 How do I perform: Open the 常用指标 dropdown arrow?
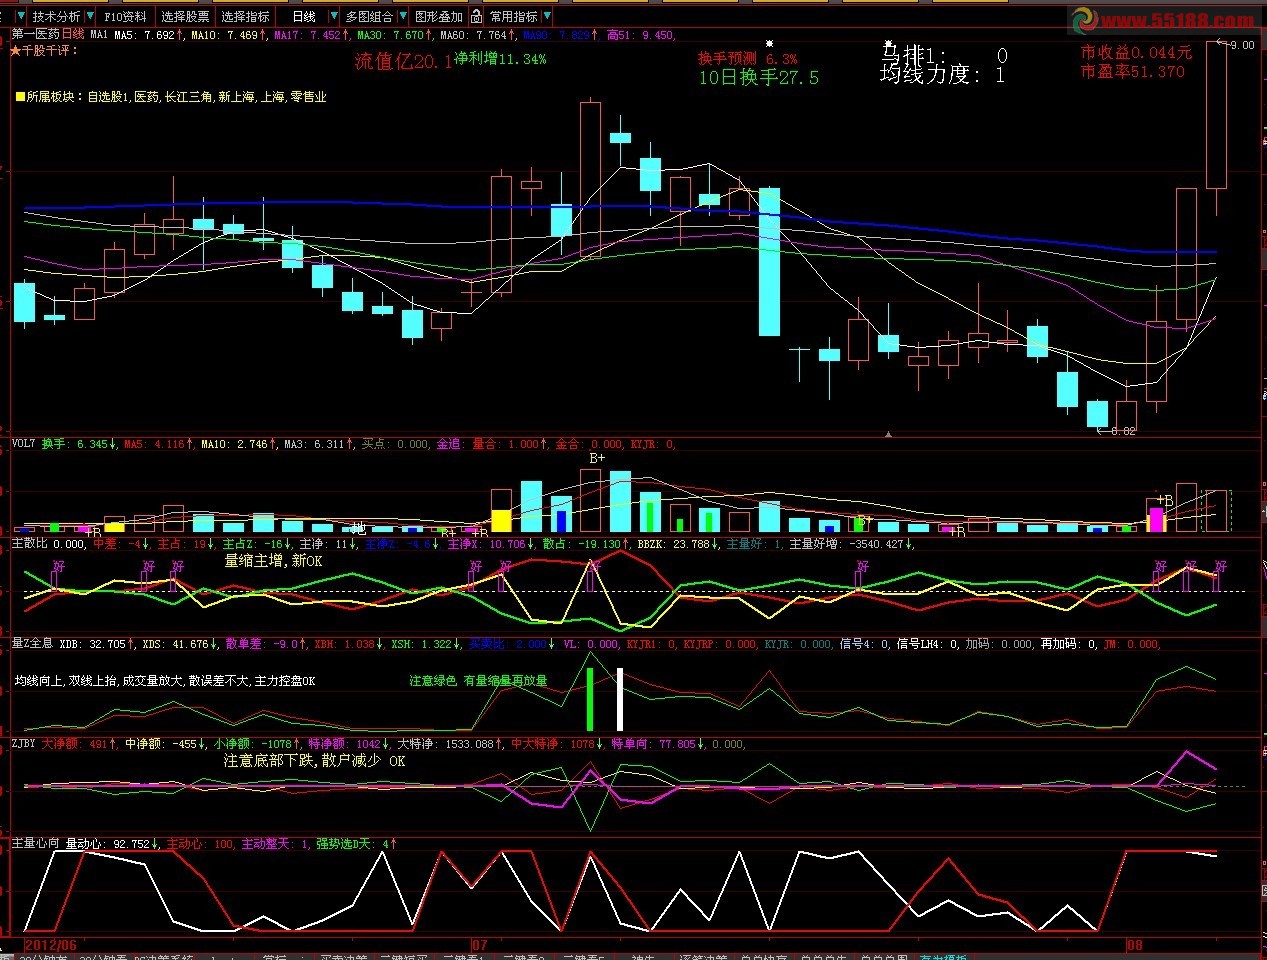(x=547, y=16)
